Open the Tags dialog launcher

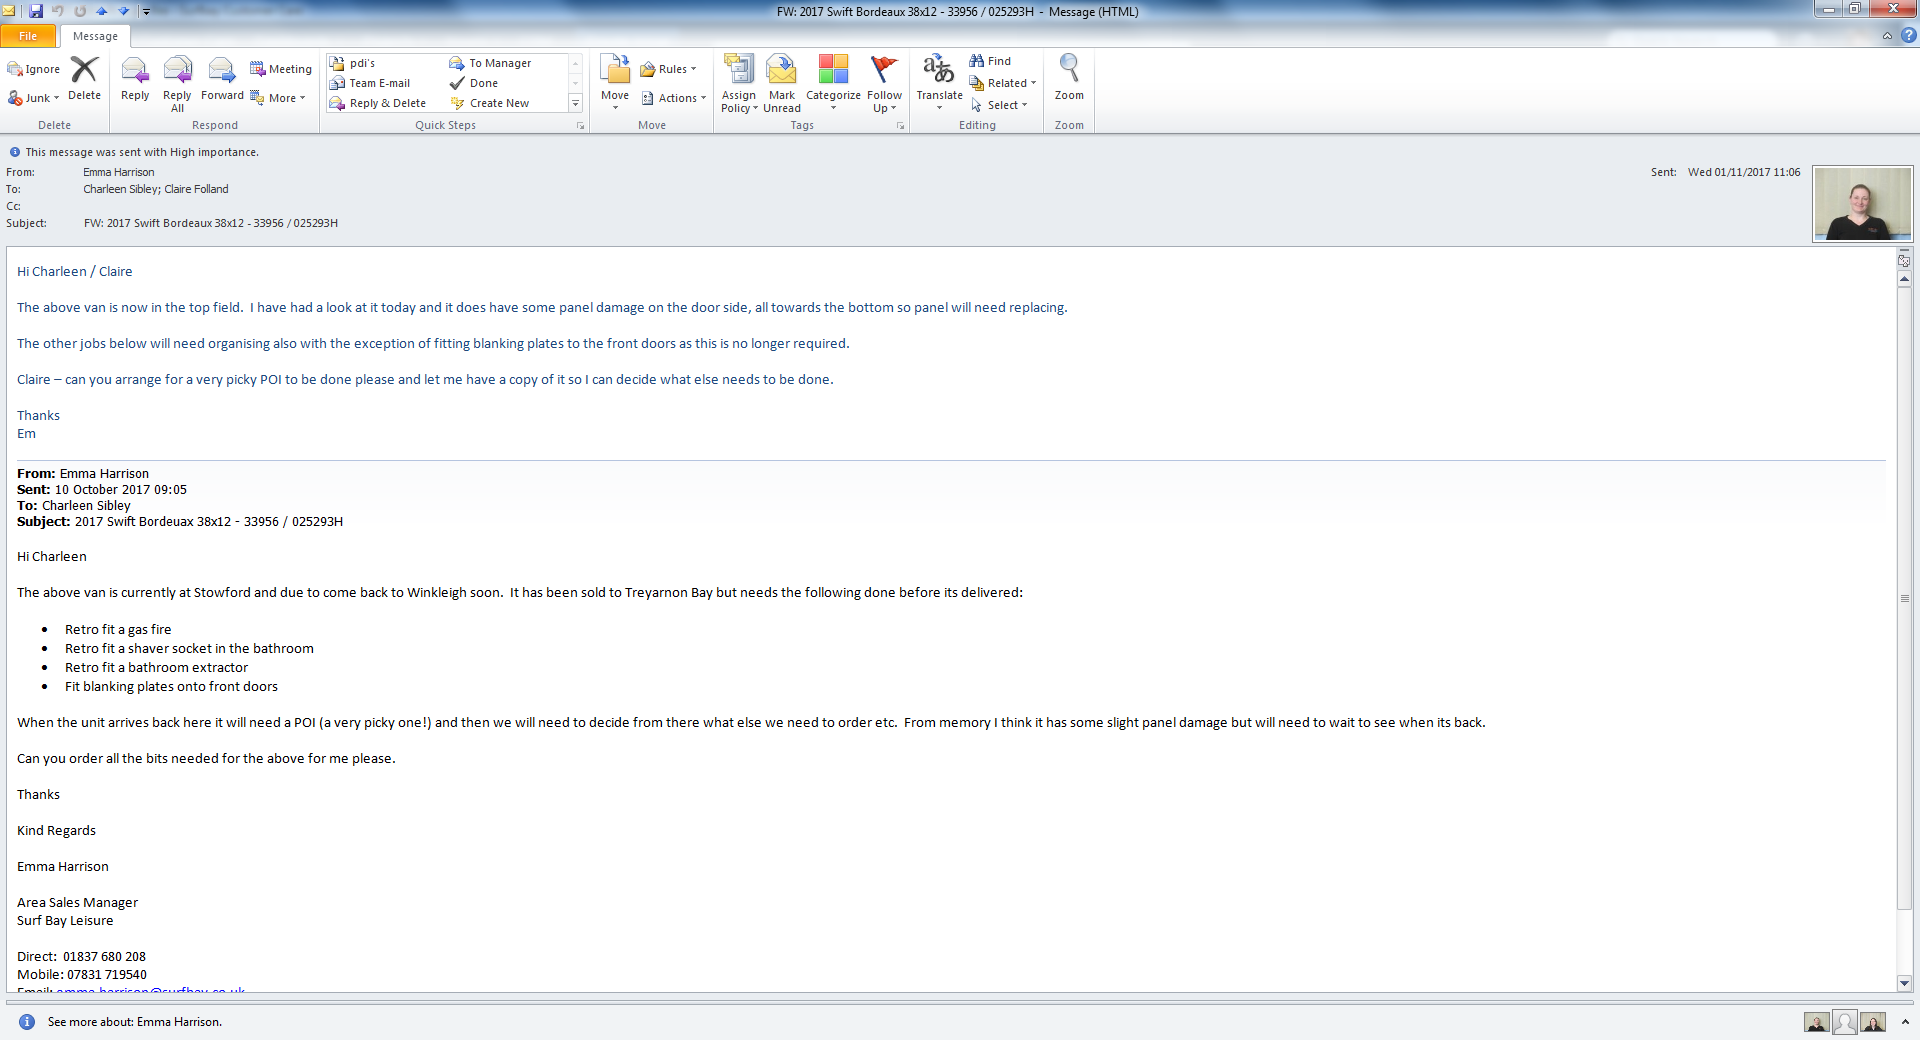(900, 126)
